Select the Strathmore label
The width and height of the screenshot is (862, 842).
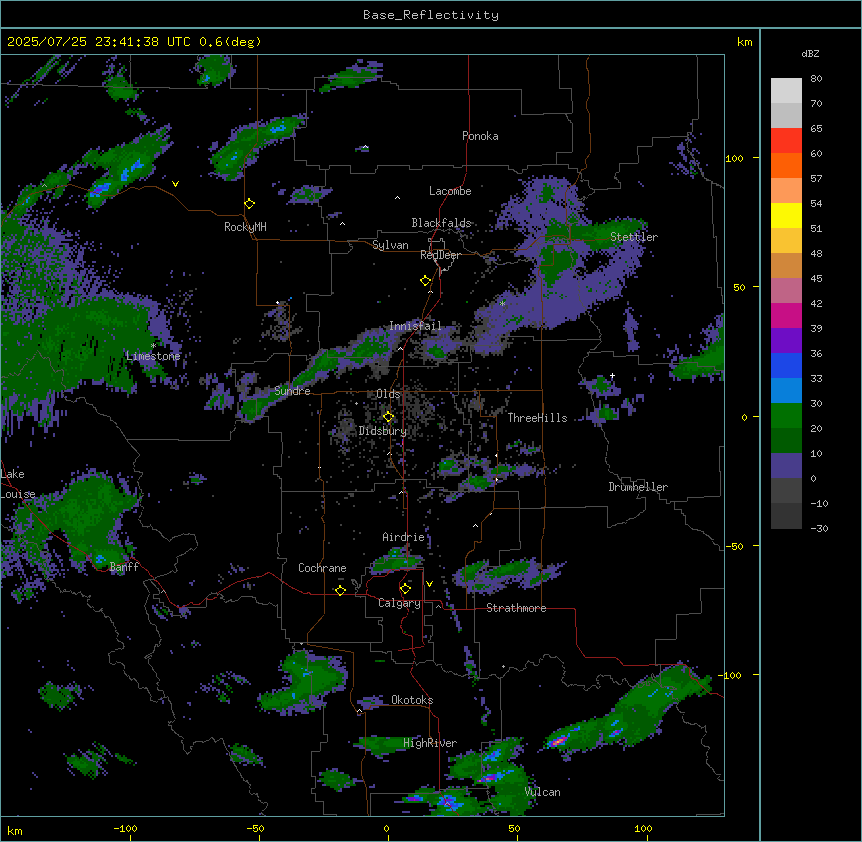click(x=516, y=608)
